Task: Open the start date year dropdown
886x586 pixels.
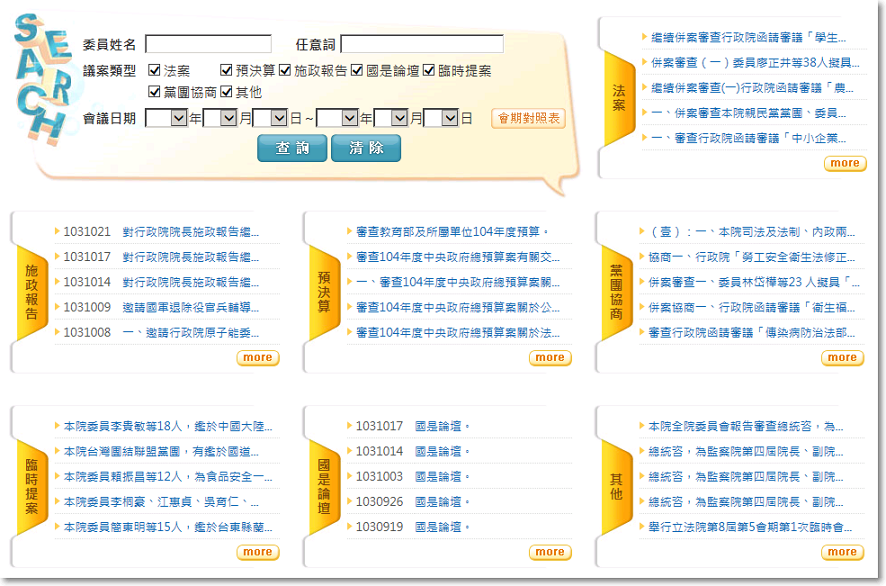Action: pos(165,118)
